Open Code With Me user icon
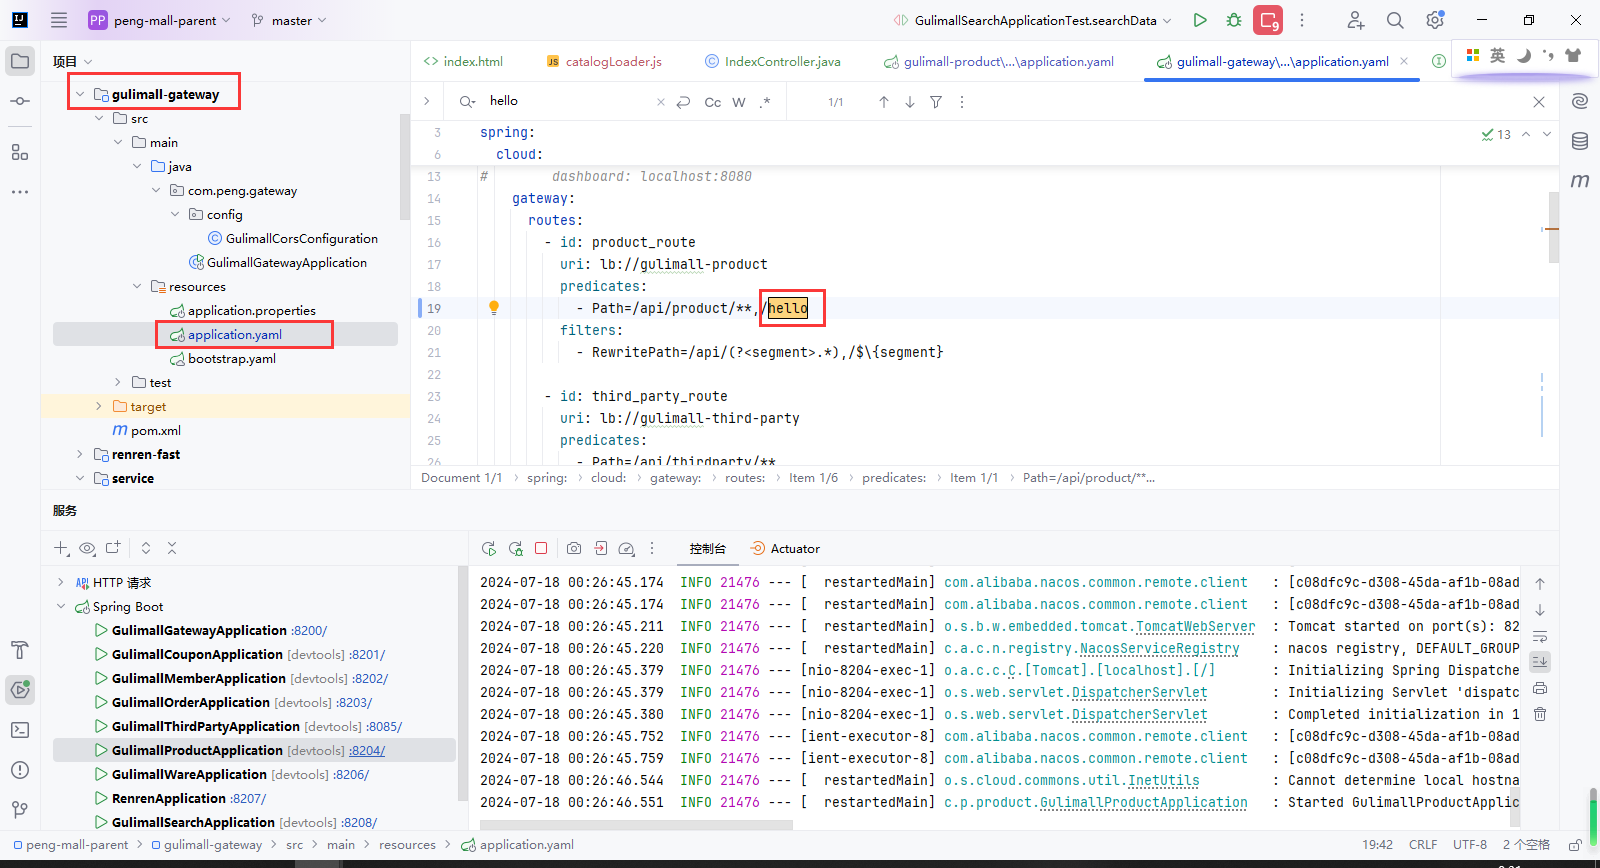 (1355, 20)
